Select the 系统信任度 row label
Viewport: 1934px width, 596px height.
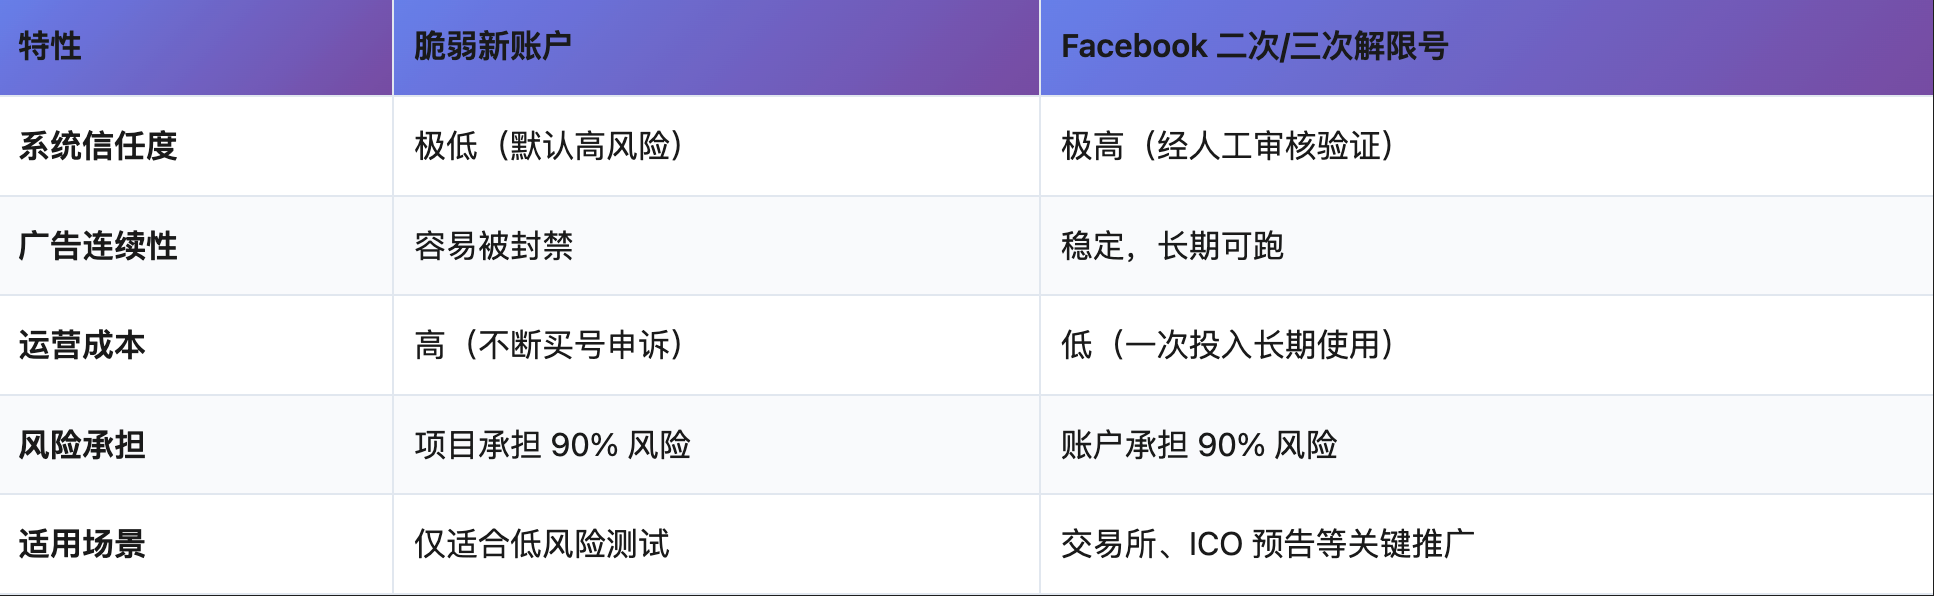pyautogui.click(x=98, y=146)
